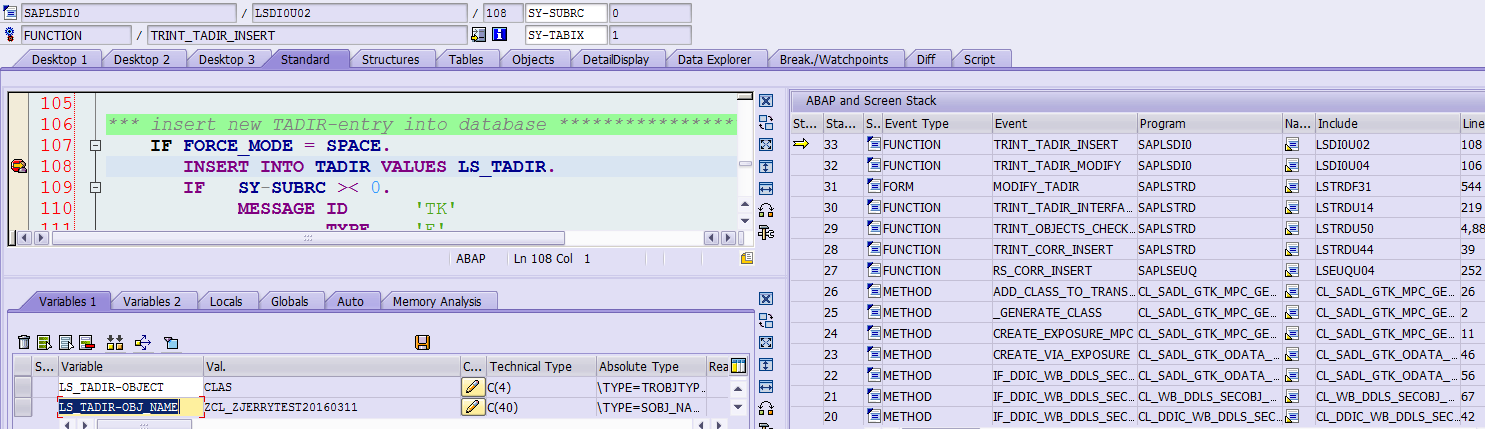Screen dimensions: 1485x429
Task: Open the column layout icon in variables table
Action: (x=739, y=366)
